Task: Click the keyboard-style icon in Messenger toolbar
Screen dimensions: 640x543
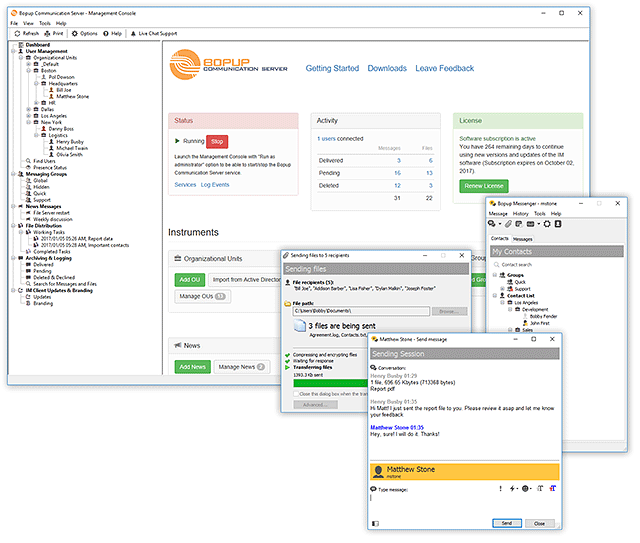Action: pos(531,224)
